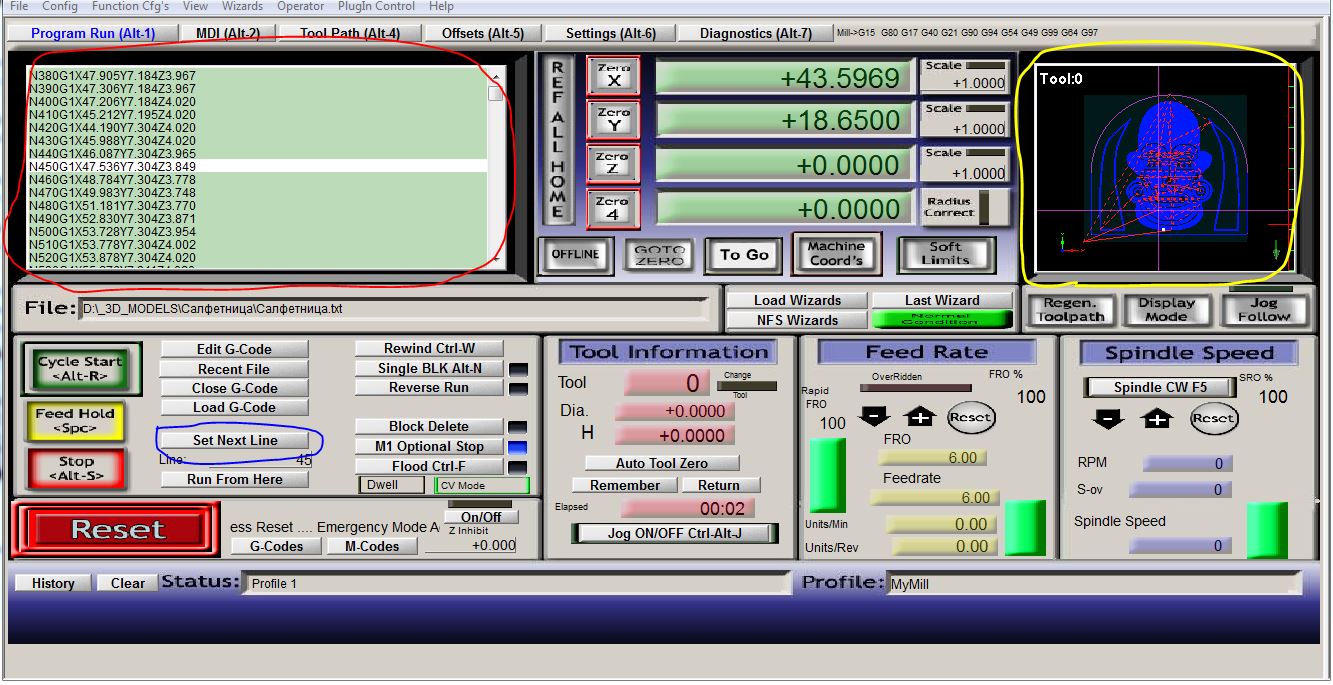Decrease feed rate override with minus arrow
The height and width of the screenshot is (685, 1333).
tap(874, 416)
